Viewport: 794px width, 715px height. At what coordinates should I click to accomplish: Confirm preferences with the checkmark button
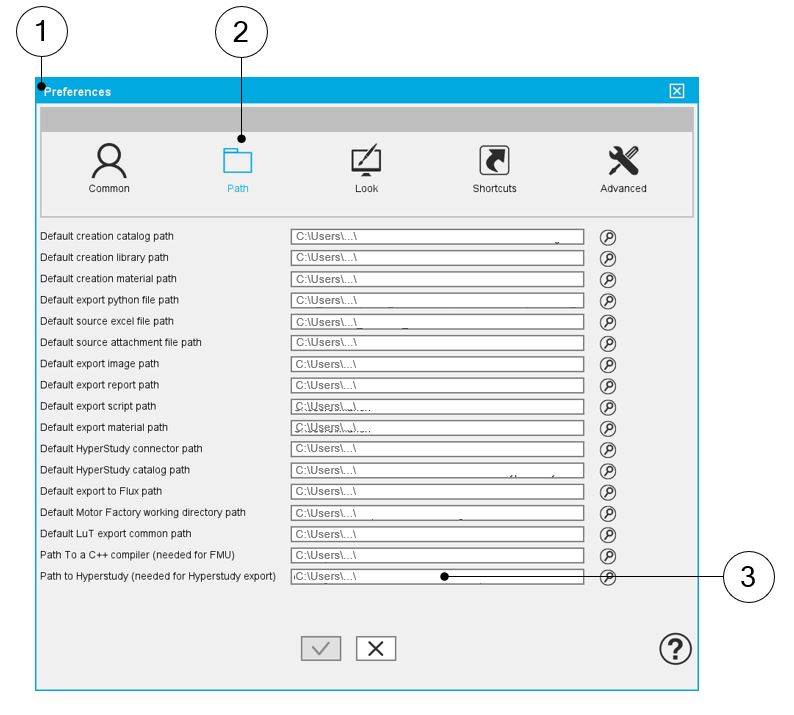tap(320, 648)
